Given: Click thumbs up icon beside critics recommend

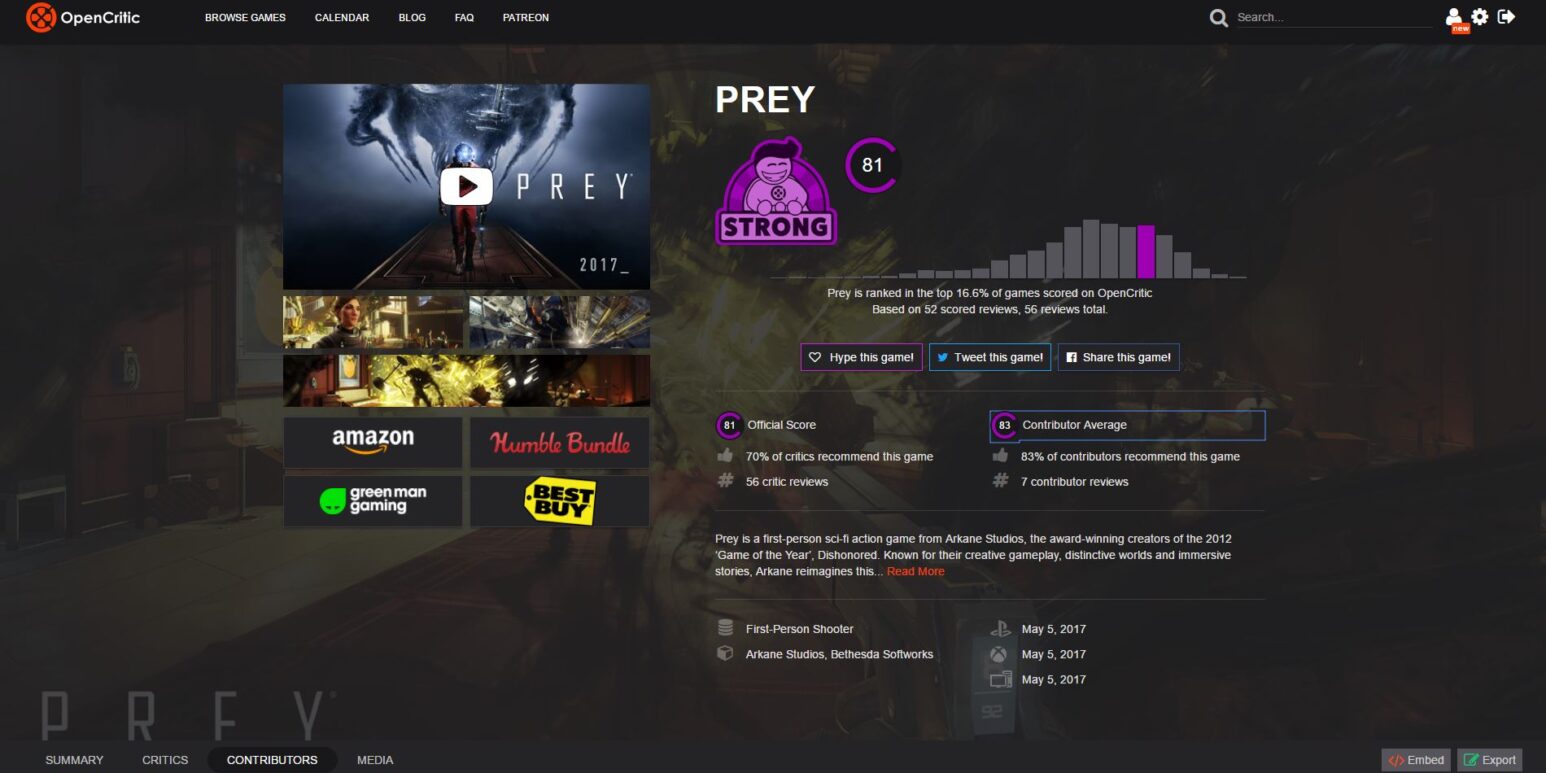Looking at the screenshot, I should [x=726, y=456].
